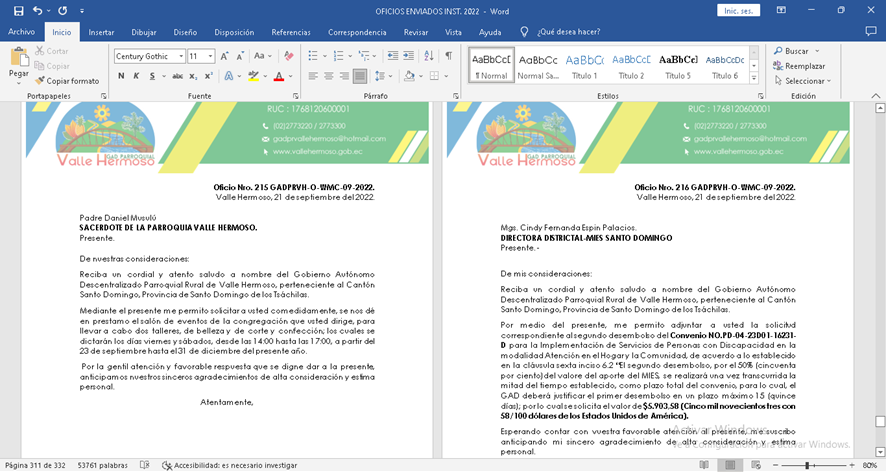Toggle show paragraph marks (¶)
This screenshot has width=886, height=472.
[448, 56]
